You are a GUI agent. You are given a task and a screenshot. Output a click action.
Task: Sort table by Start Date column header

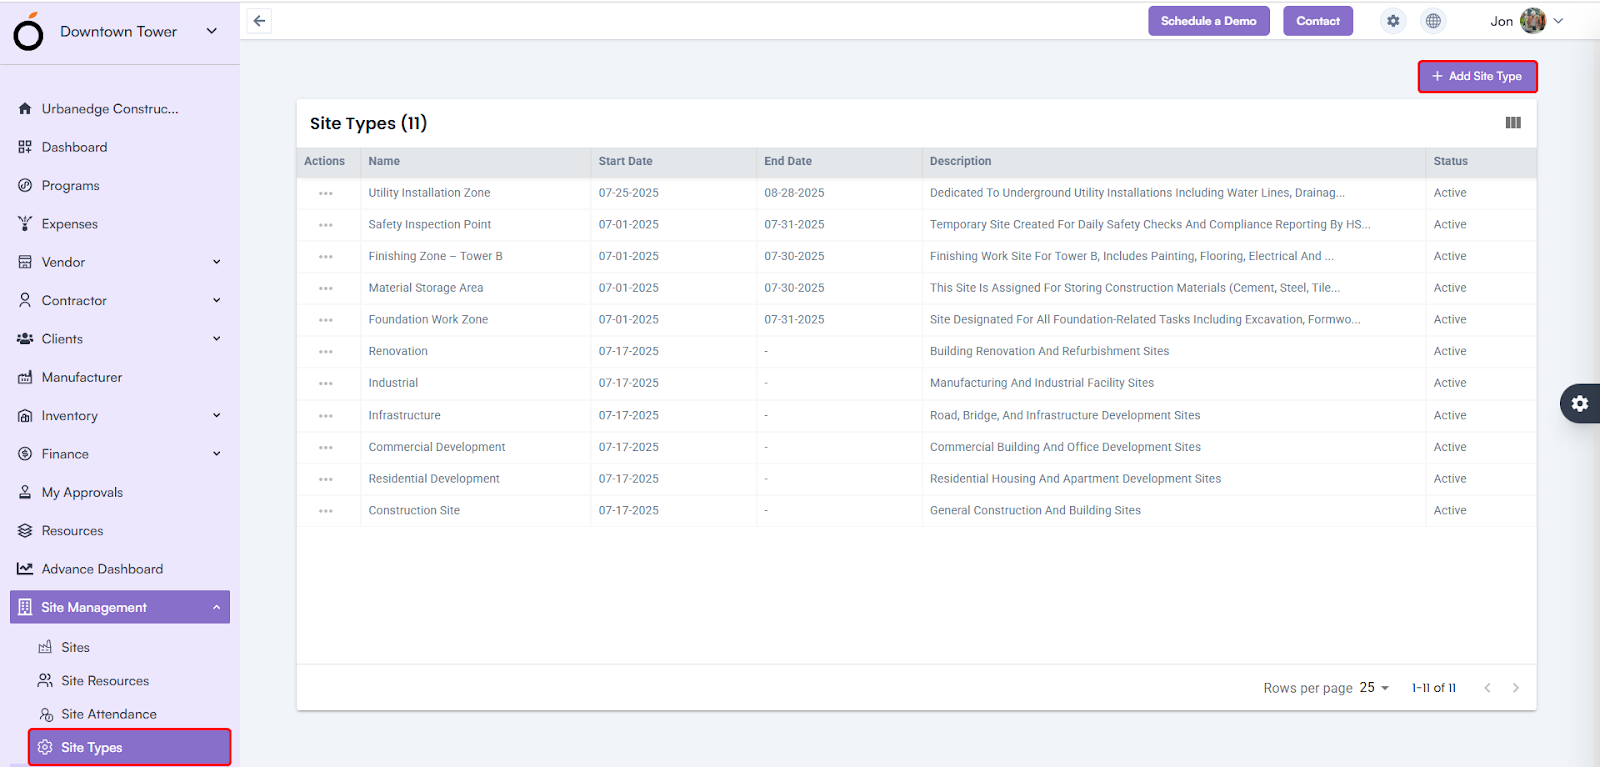coord(625,161)
